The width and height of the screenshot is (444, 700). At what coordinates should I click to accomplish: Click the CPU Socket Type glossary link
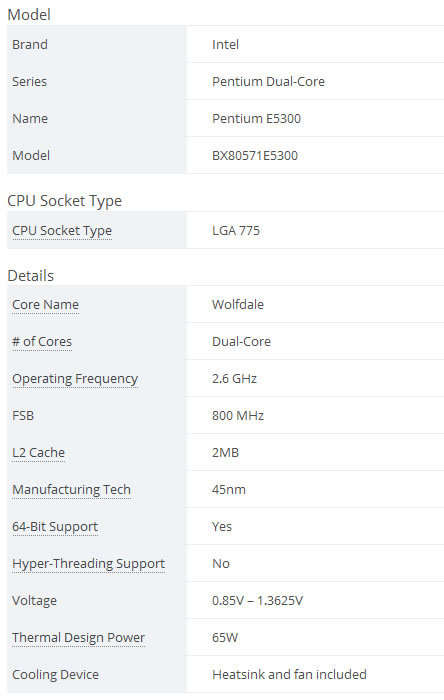[62, 231]
